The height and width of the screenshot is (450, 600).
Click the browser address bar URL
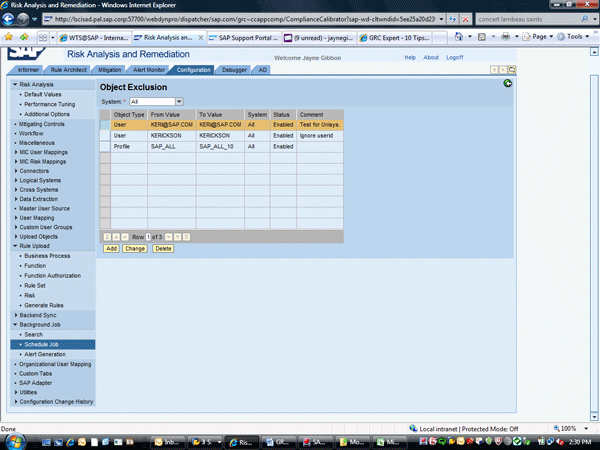click(244, 19)
